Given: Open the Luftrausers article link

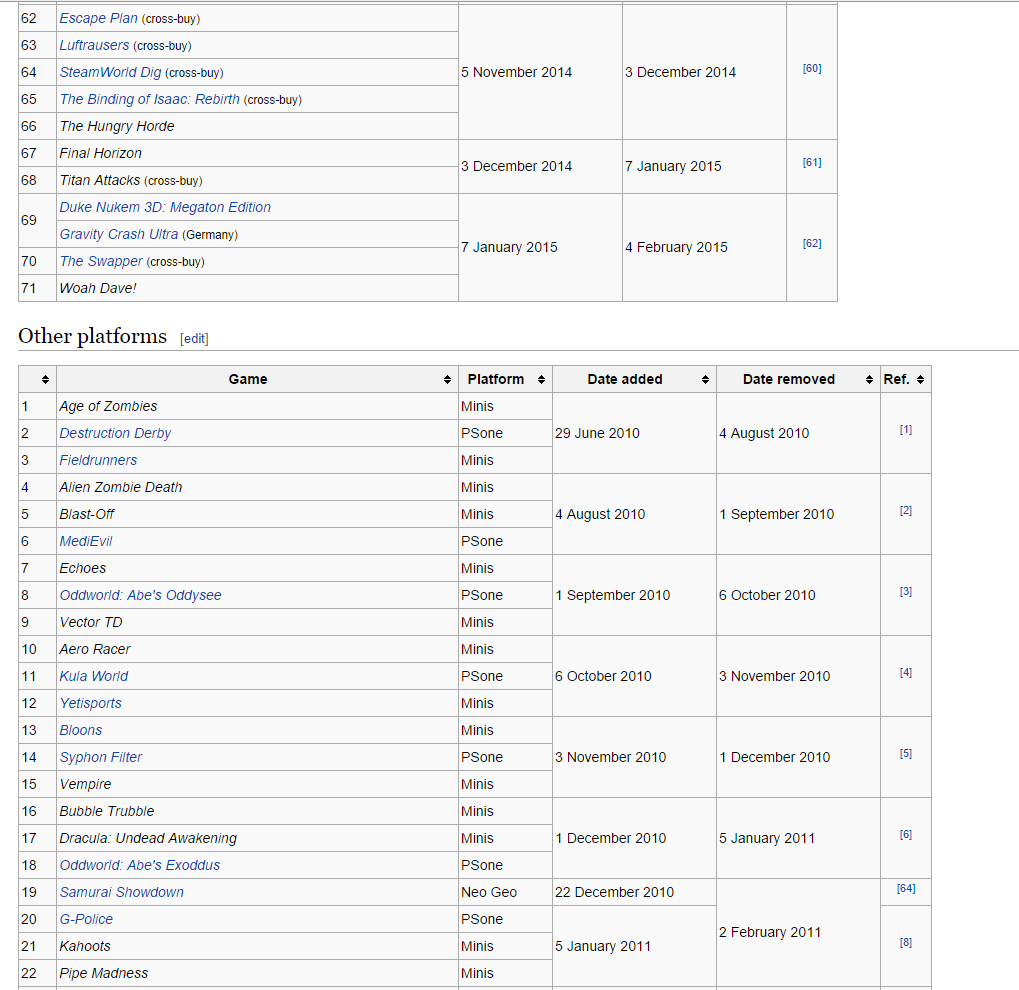Looking at the screenshot, I should [94, 45].
